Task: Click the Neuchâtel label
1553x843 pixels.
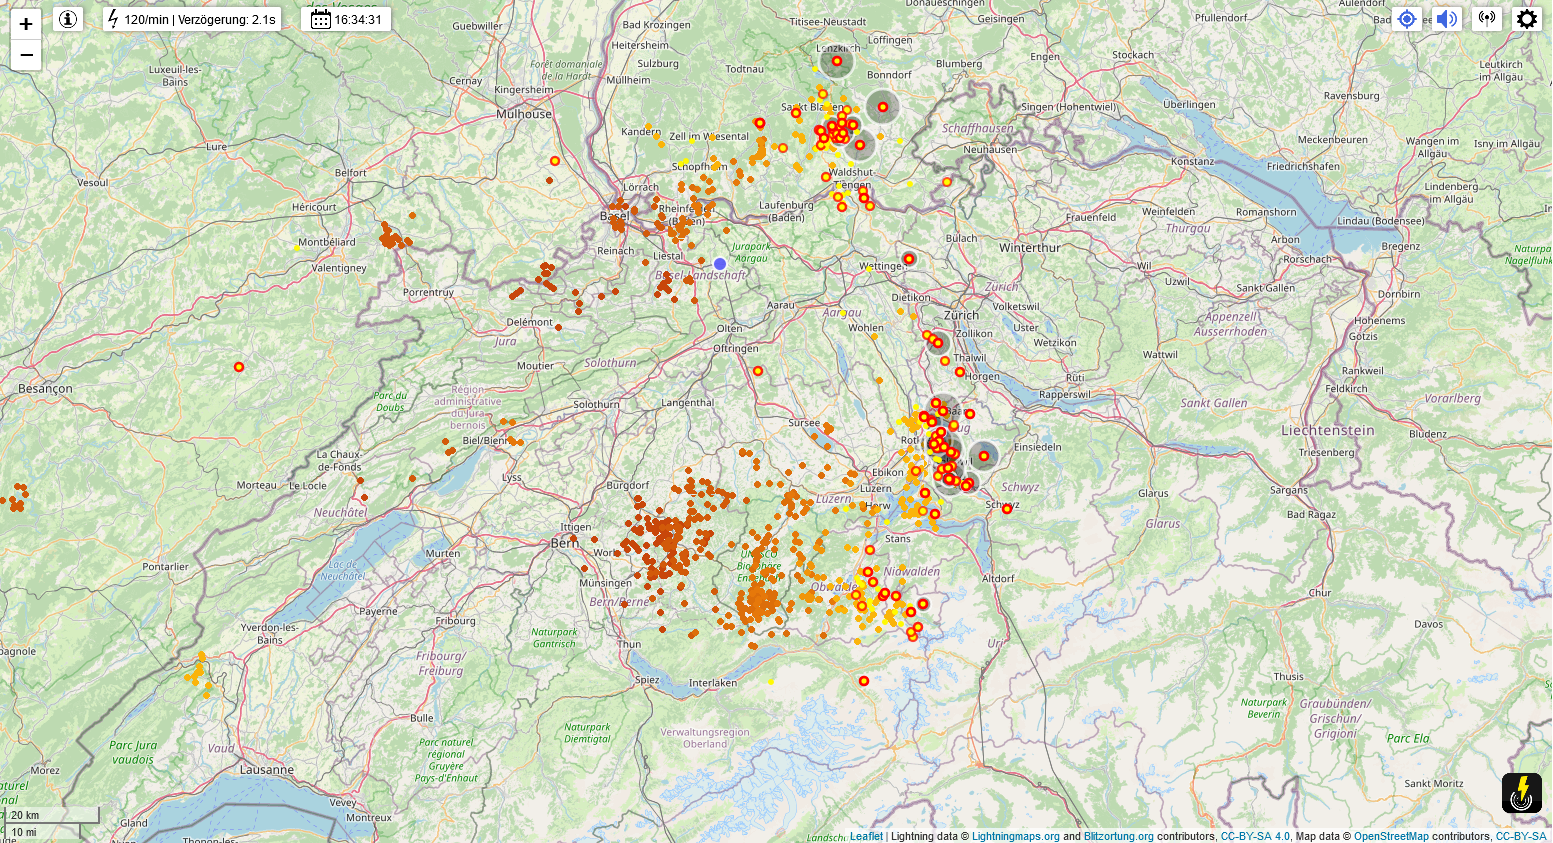Action: tap(340, 513)
